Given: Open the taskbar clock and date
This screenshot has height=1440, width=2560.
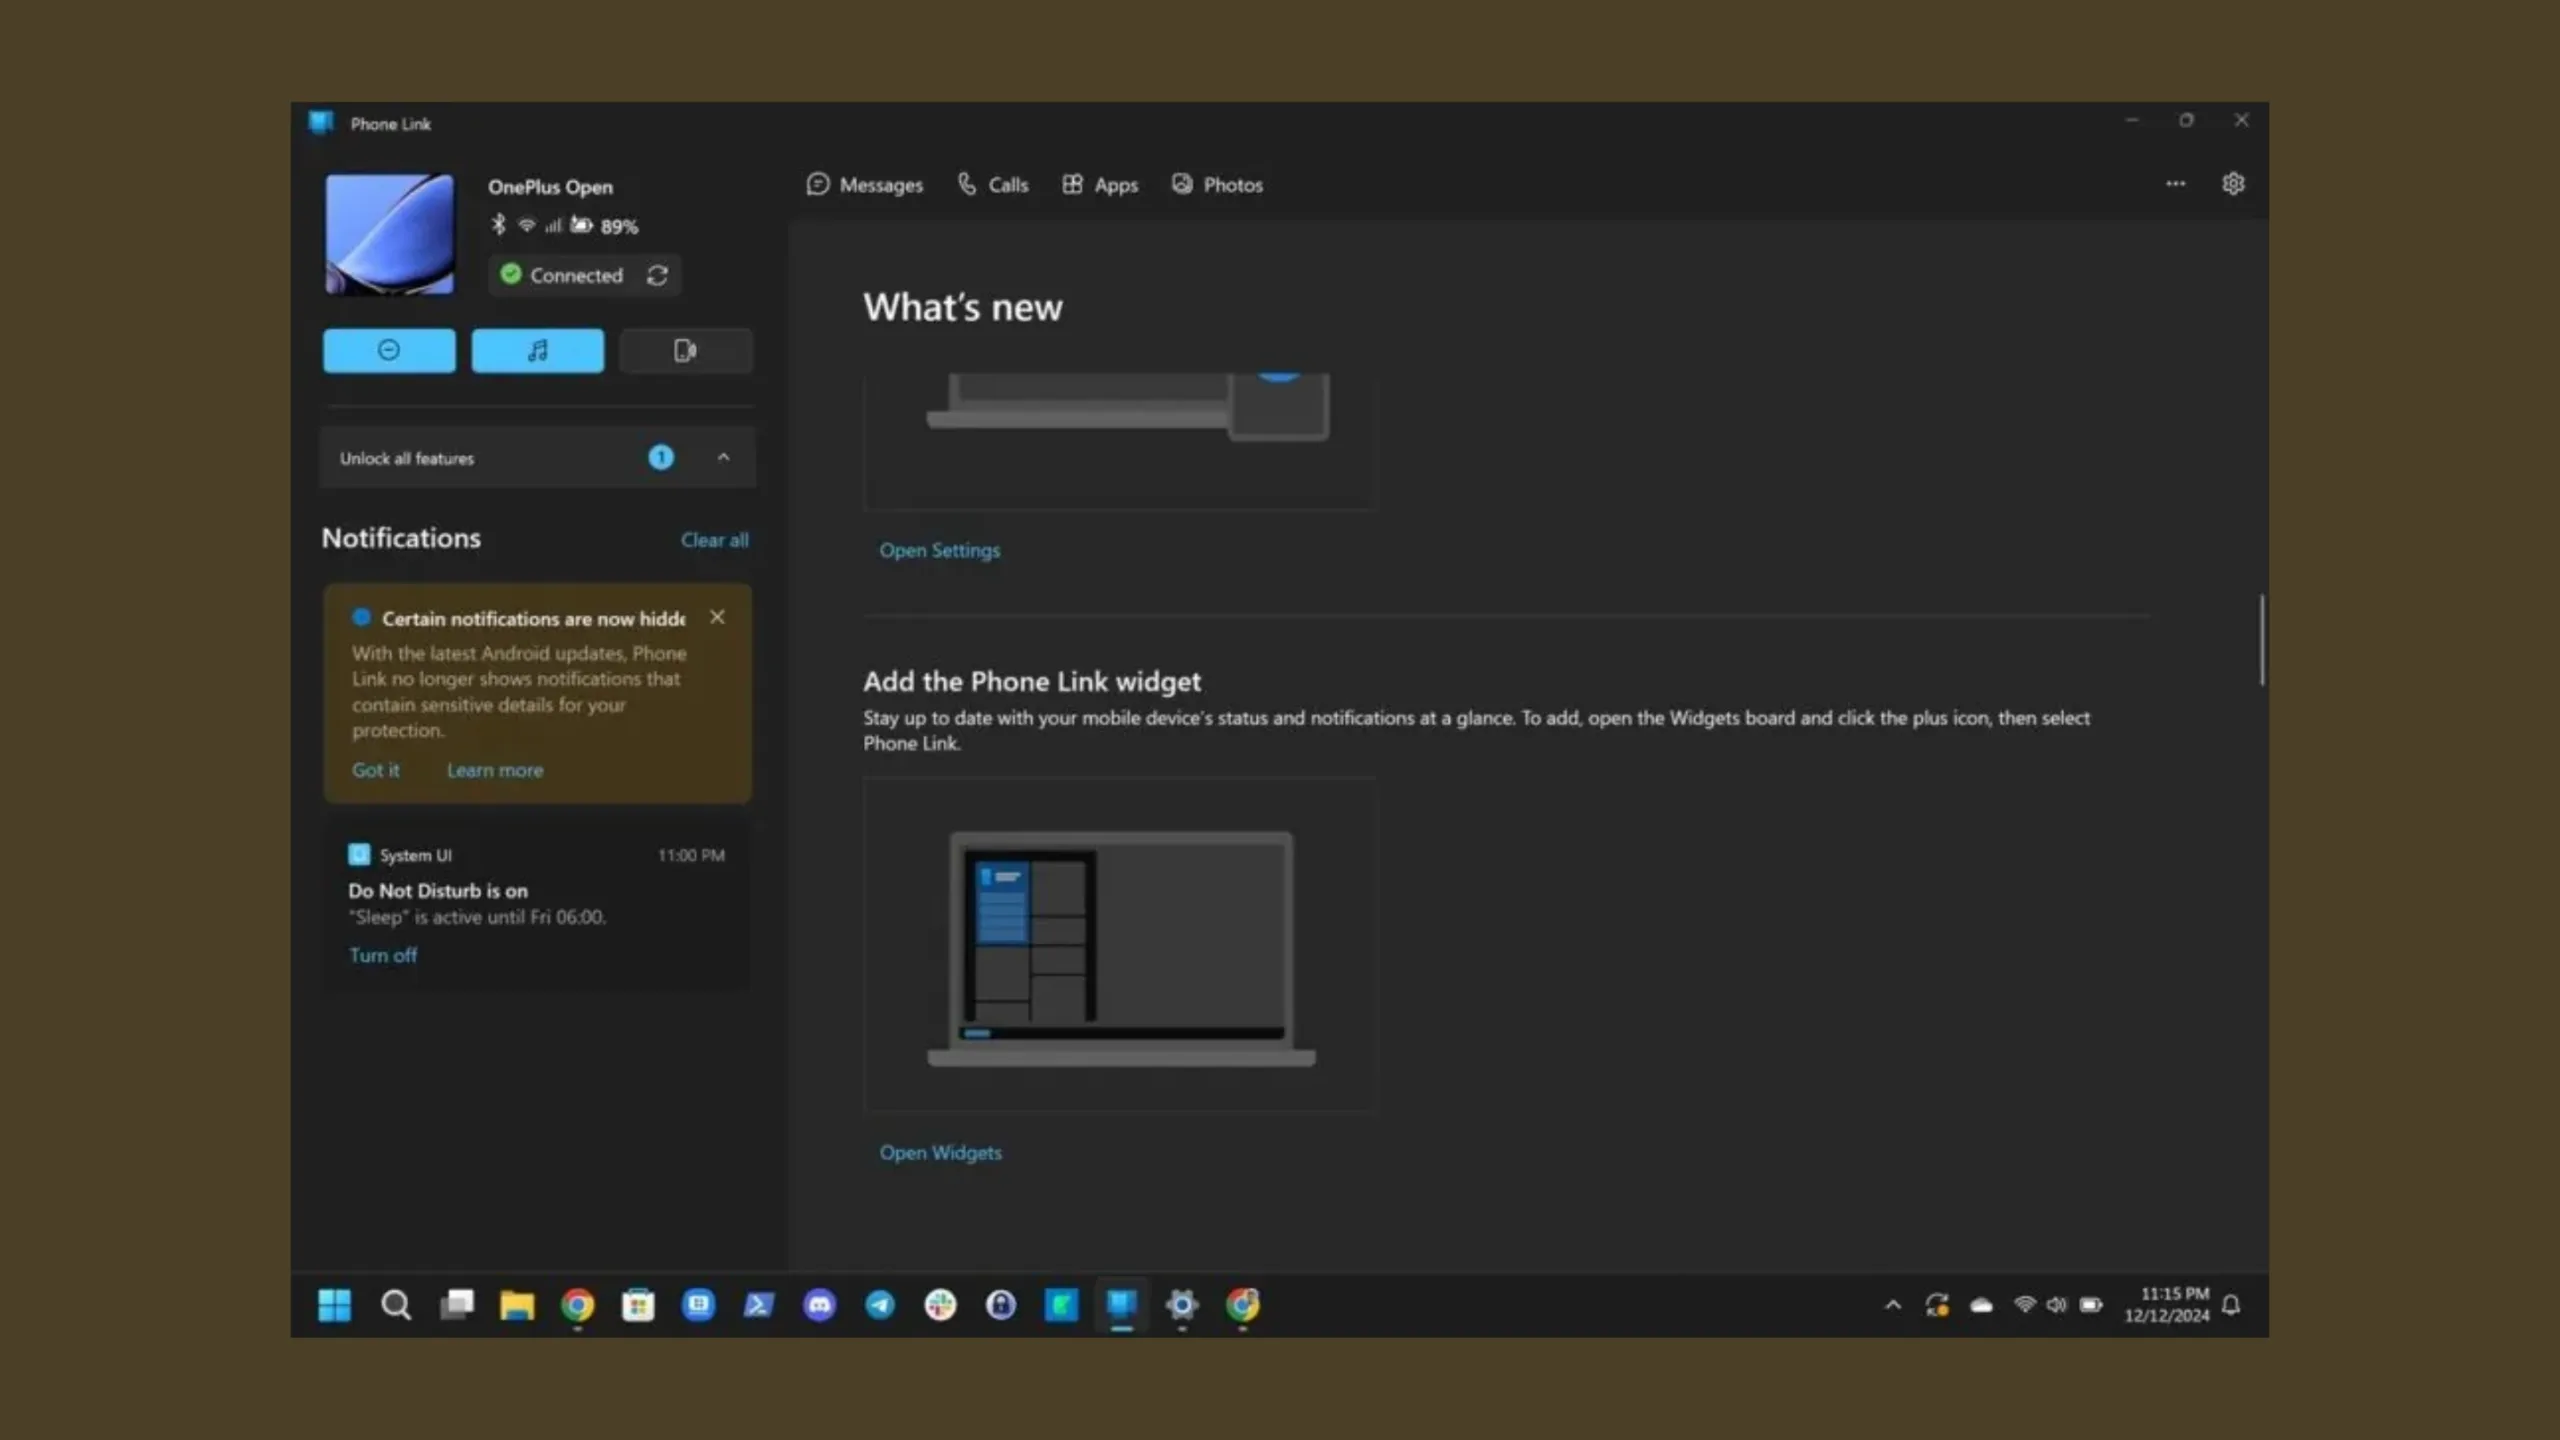Looking at the screenshot, I should 2167,1305.
